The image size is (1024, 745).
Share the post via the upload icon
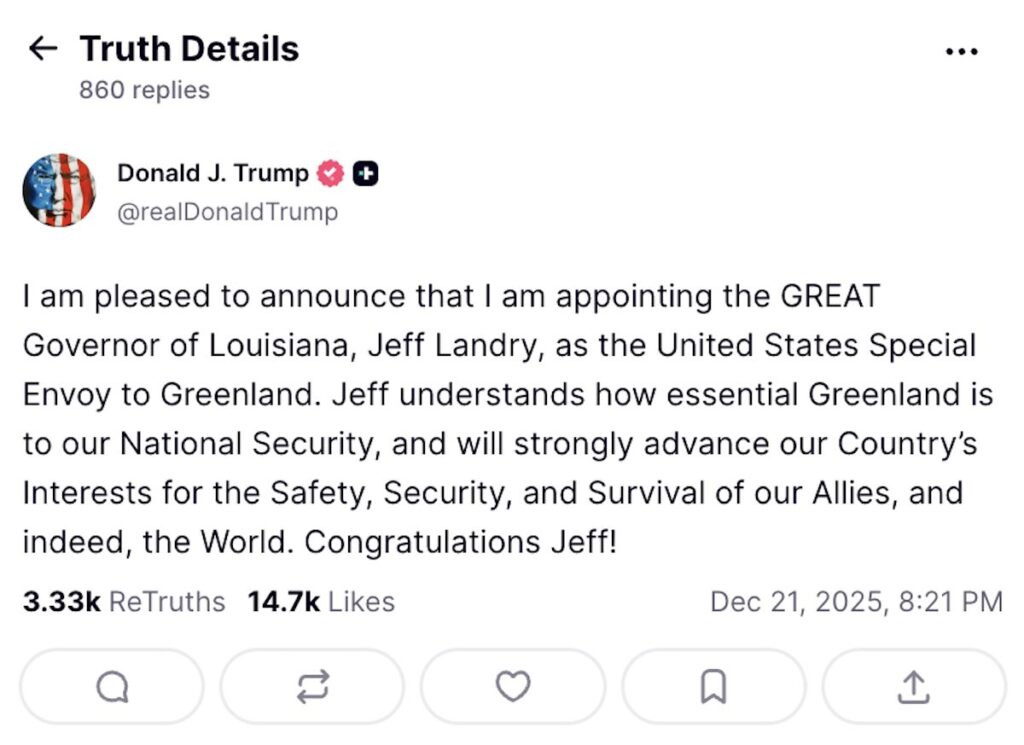coord(914,686)
